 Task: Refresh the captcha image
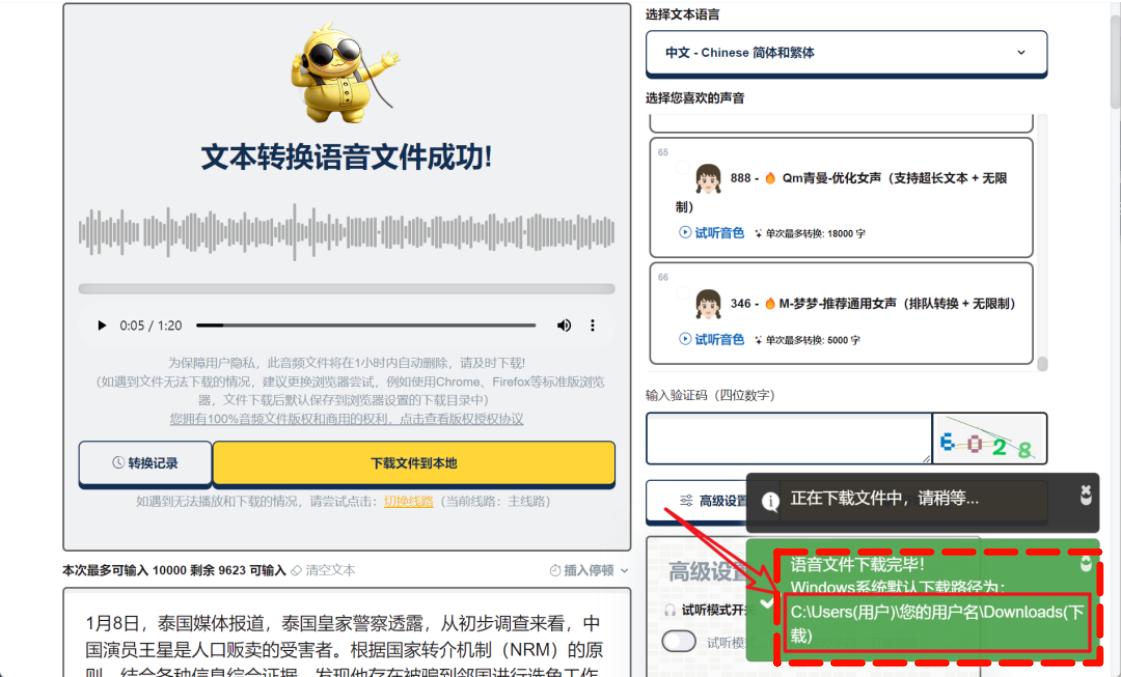[989, 438]
